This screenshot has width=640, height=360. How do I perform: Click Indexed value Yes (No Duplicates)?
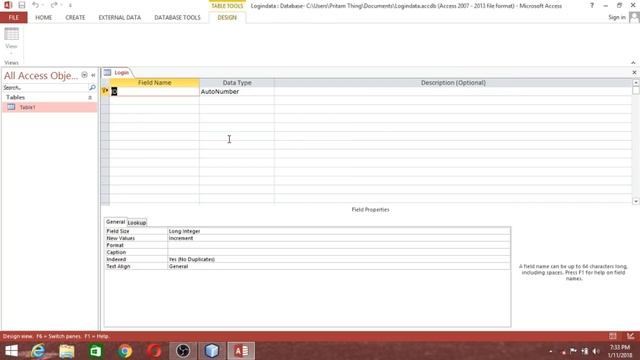339,259
